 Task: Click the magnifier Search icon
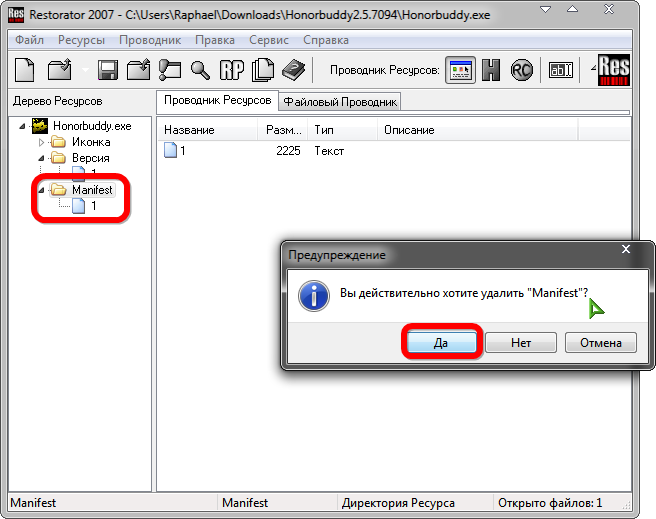pyautogui.click(x=200, y=70)
